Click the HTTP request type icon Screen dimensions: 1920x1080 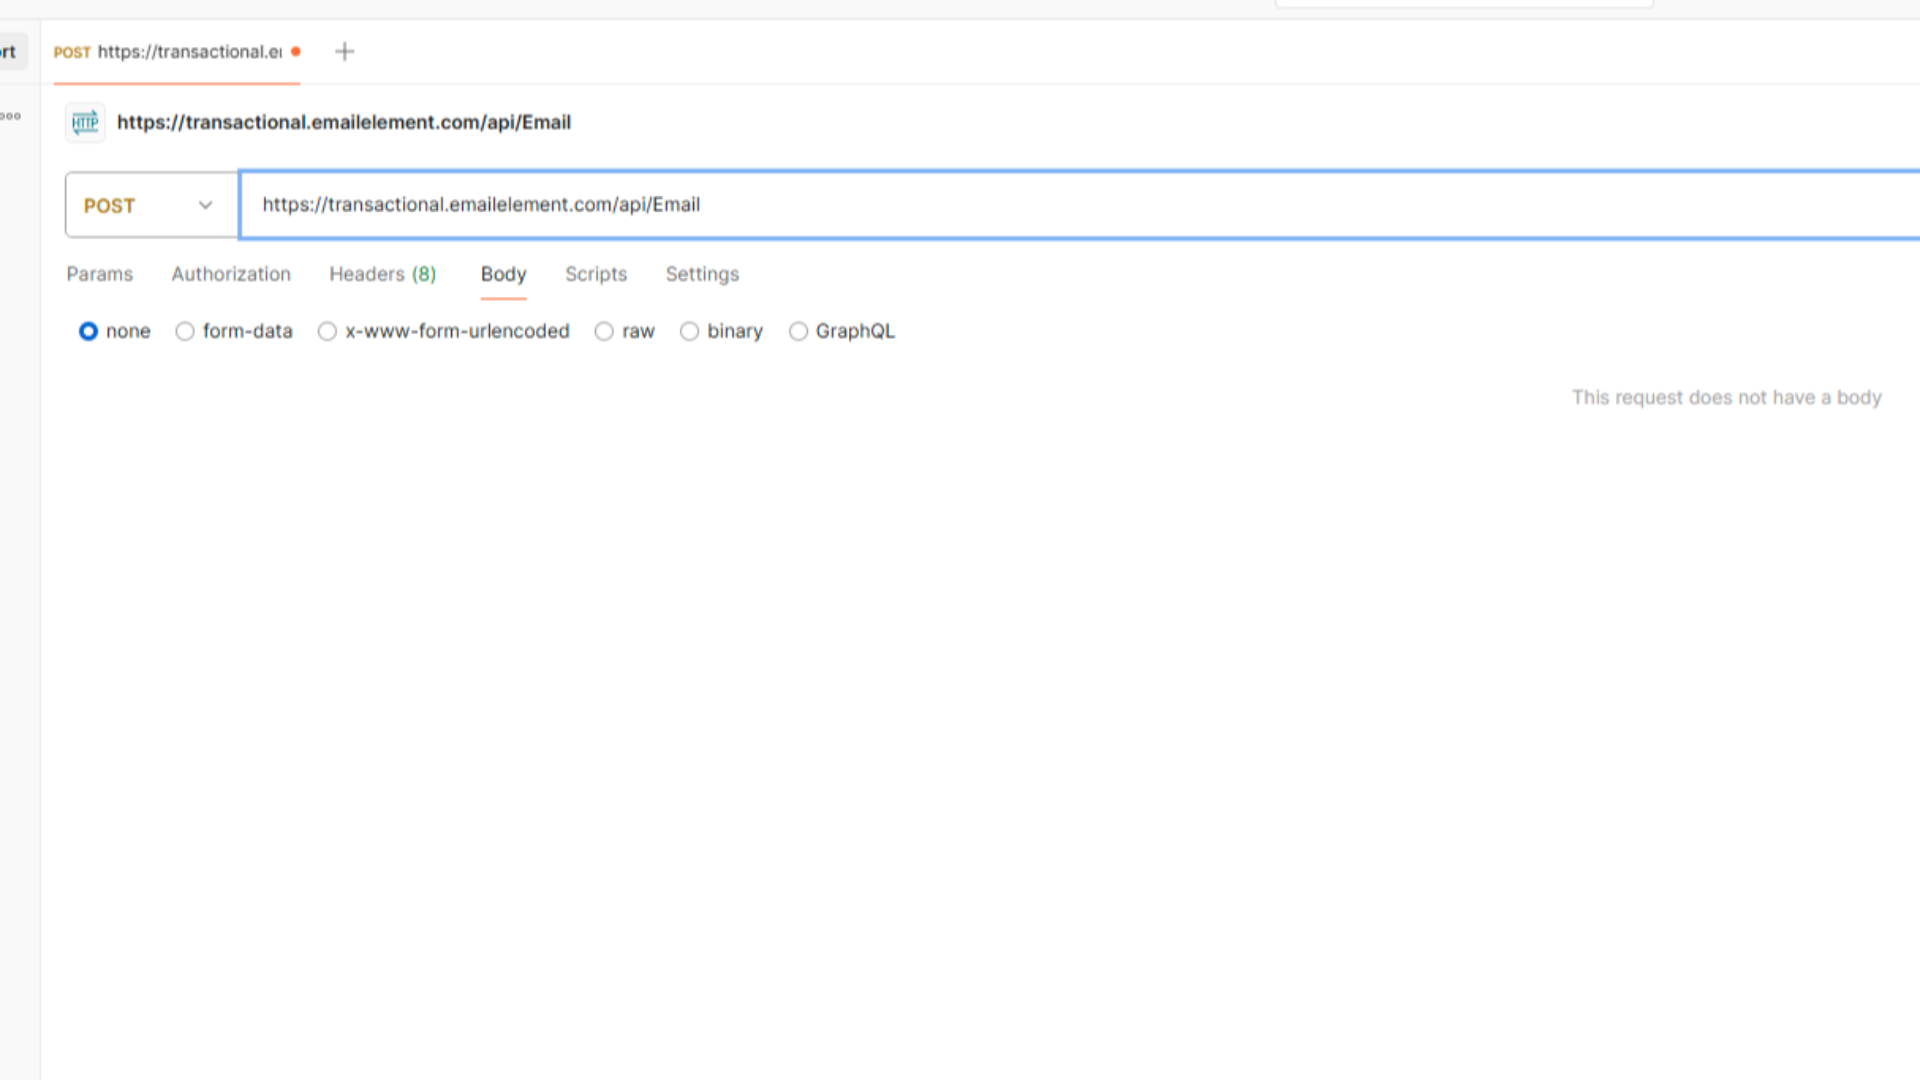click(x=85, y=123)
